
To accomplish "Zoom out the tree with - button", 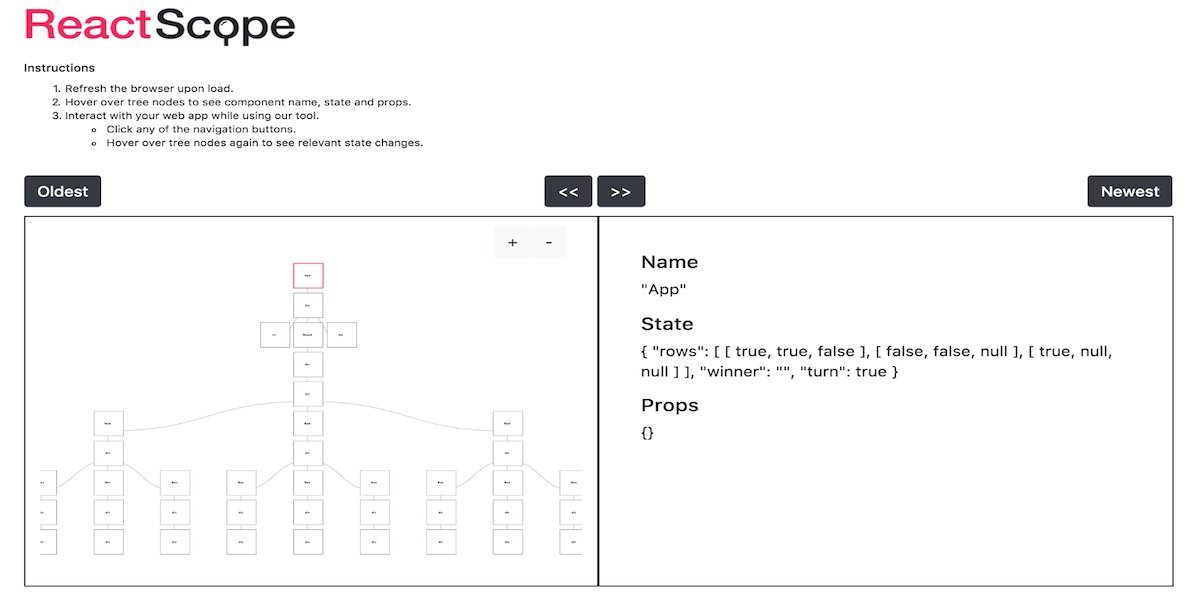I will pyautogui.click(x=548, y=242).
